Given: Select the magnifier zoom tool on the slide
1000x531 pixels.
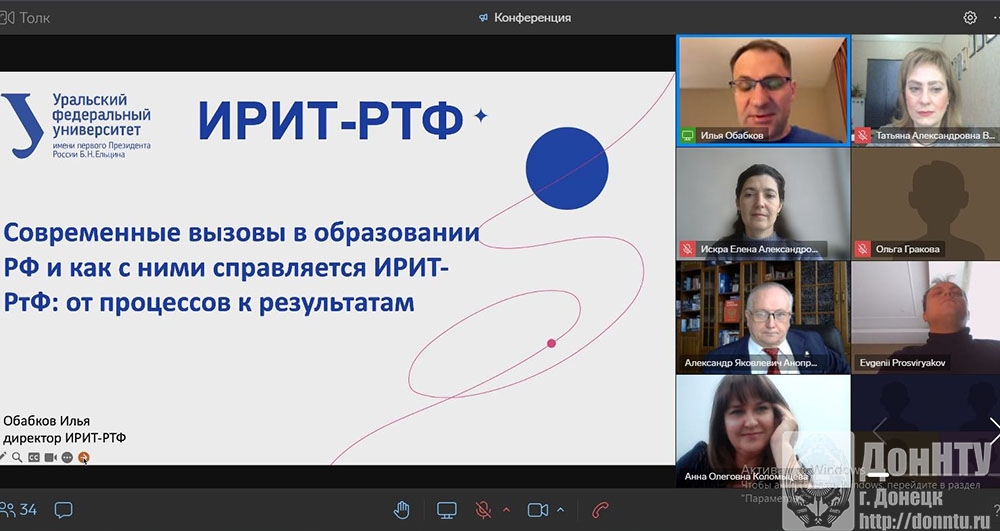Looking at the screenshot, I should (17, 457).
